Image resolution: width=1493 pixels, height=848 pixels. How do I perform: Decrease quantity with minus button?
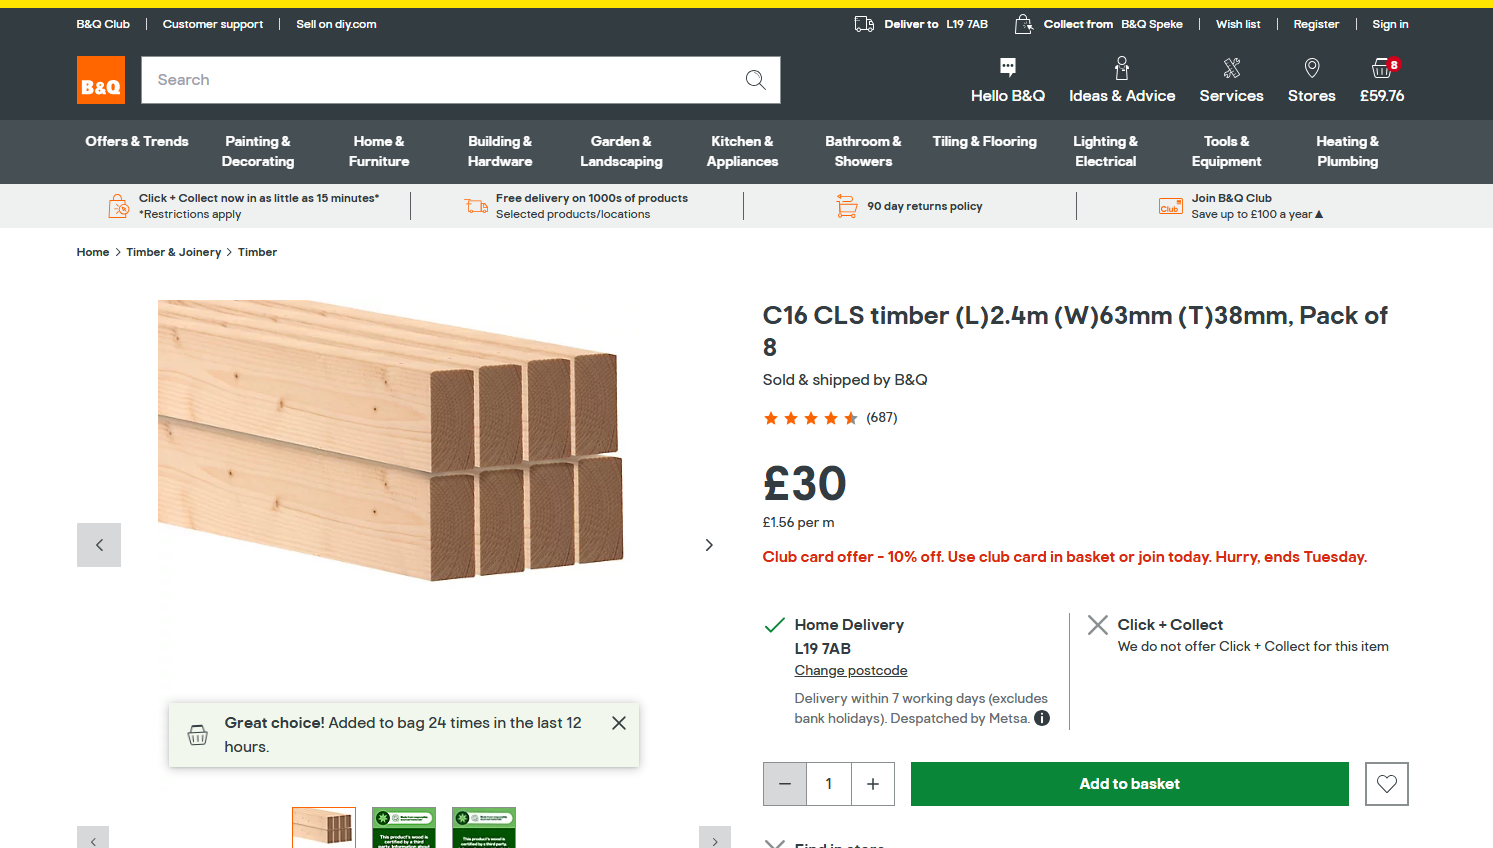[785, 784]
